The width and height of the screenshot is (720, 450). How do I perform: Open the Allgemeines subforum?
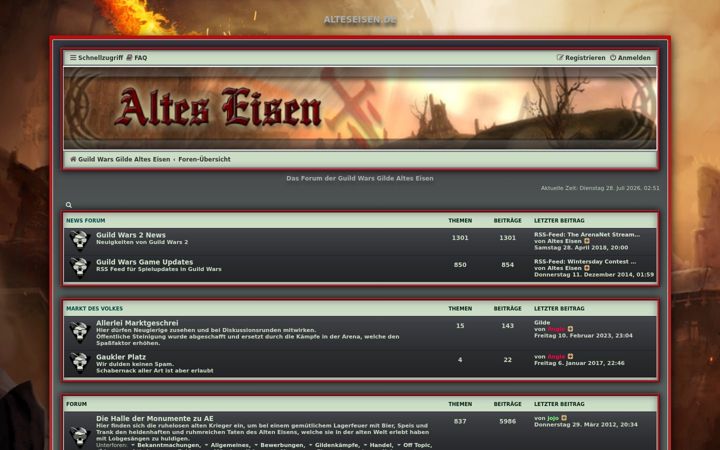(x=229, y=445)
